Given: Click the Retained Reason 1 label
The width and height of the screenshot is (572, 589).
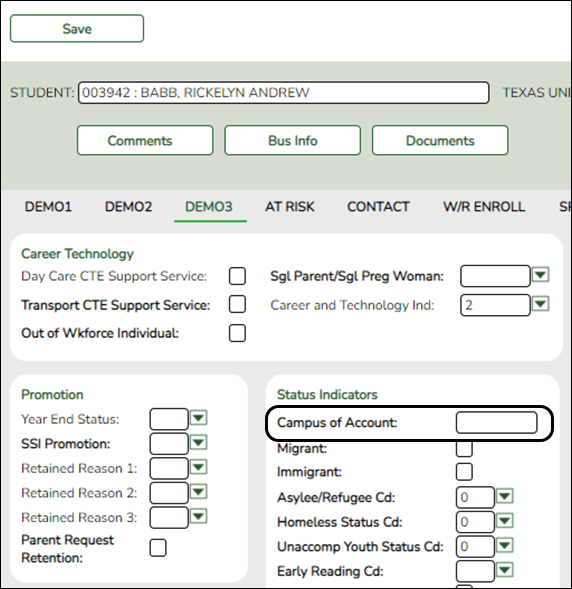Looking at the screenshot, I should coord(79,468).
